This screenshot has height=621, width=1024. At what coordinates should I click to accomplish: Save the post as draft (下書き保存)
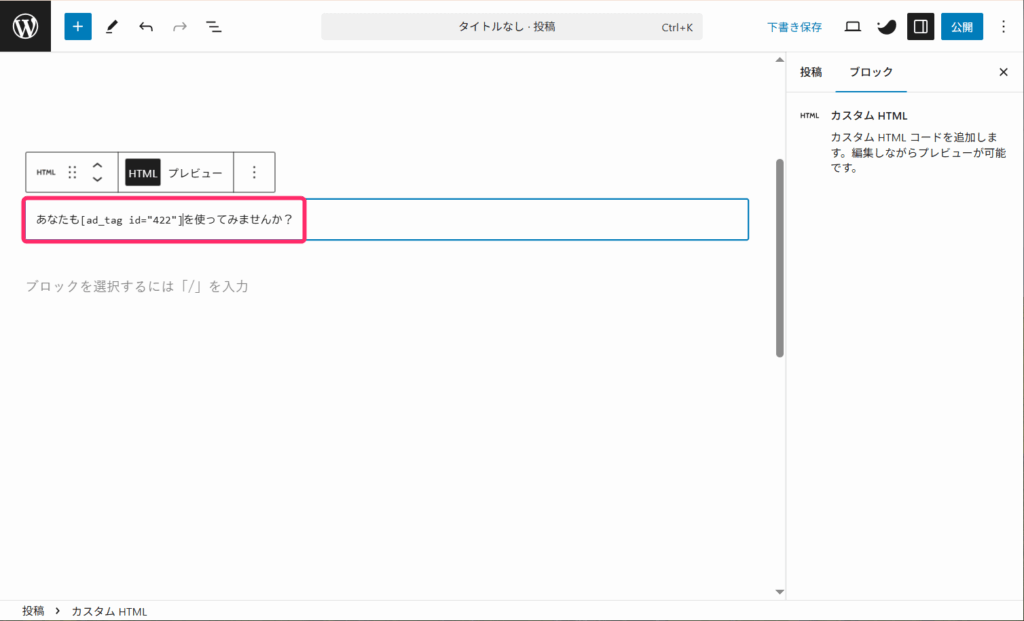(x=794, y=27)
